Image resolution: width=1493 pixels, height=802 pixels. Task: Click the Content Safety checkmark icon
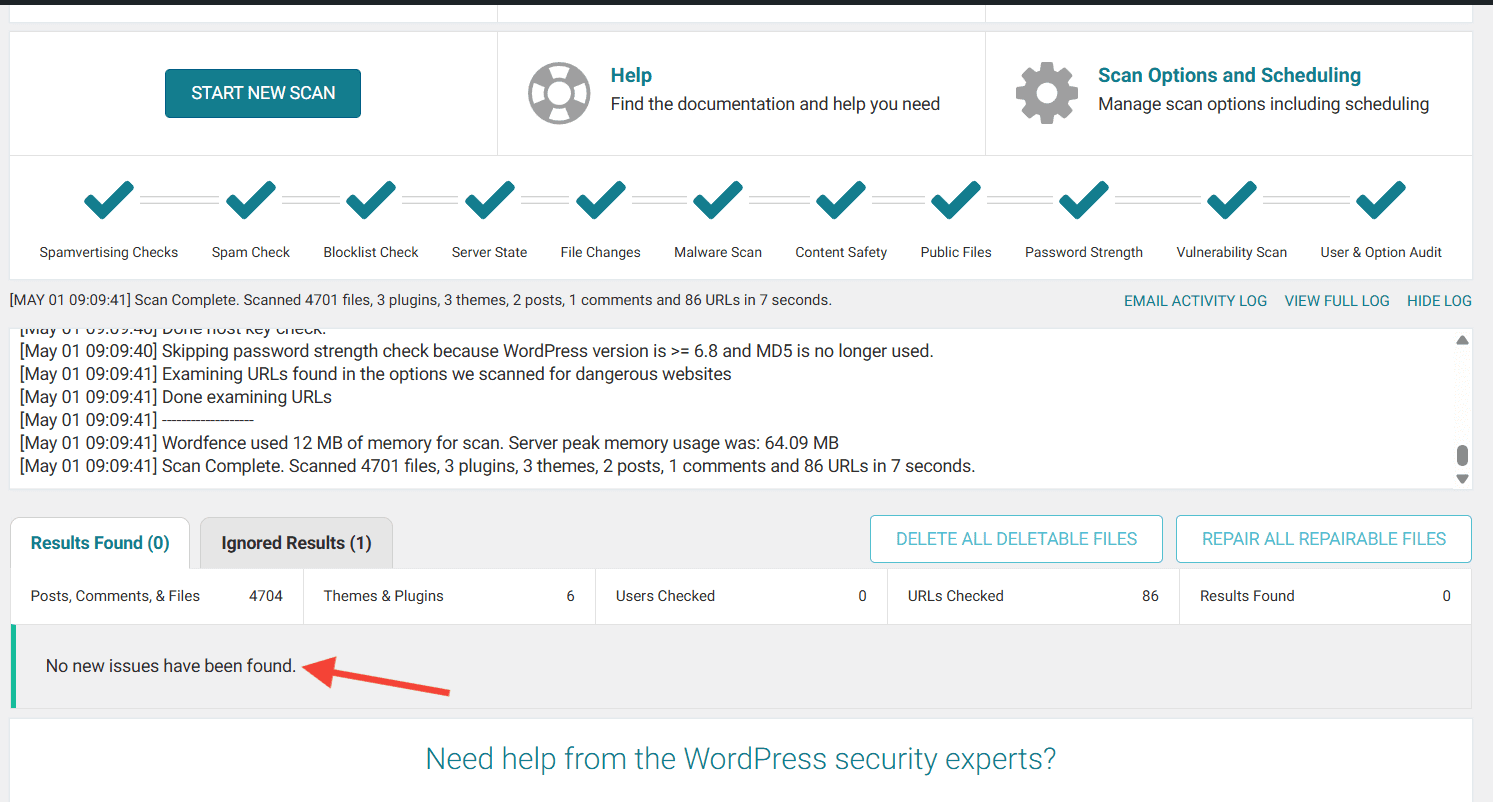point(841,200)
